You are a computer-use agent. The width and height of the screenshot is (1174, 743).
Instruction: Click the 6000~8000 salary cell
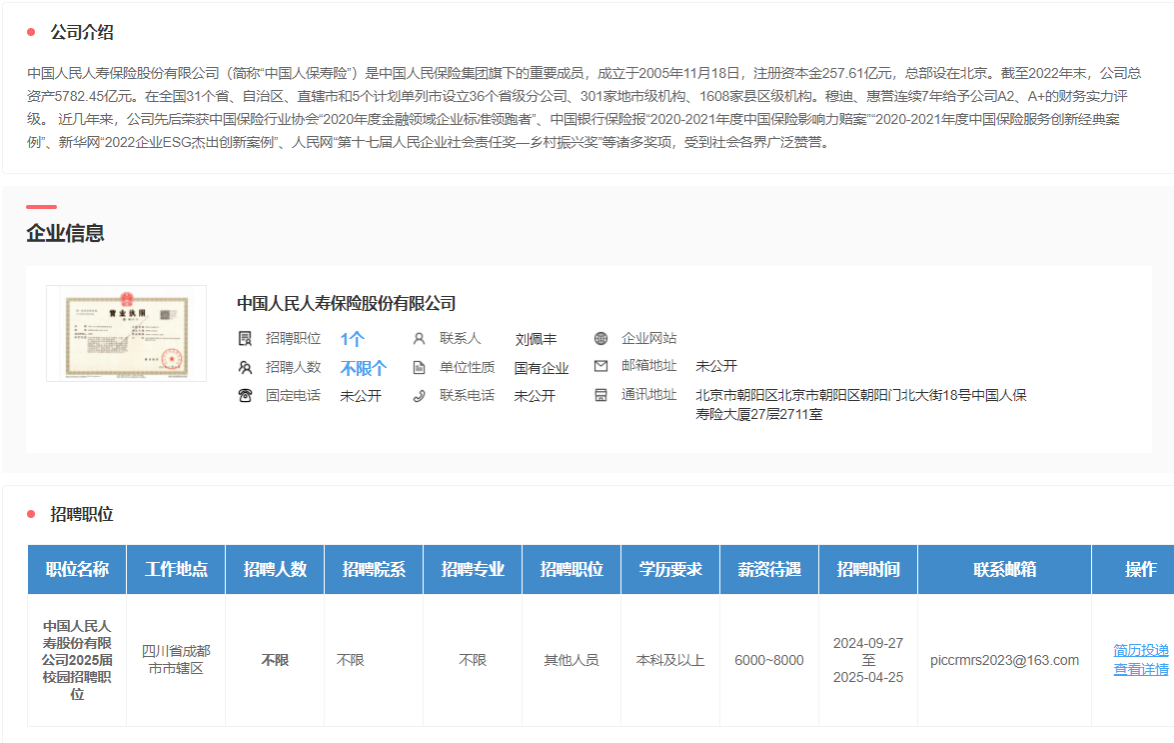pyautogui.click(x=769, y=660)
